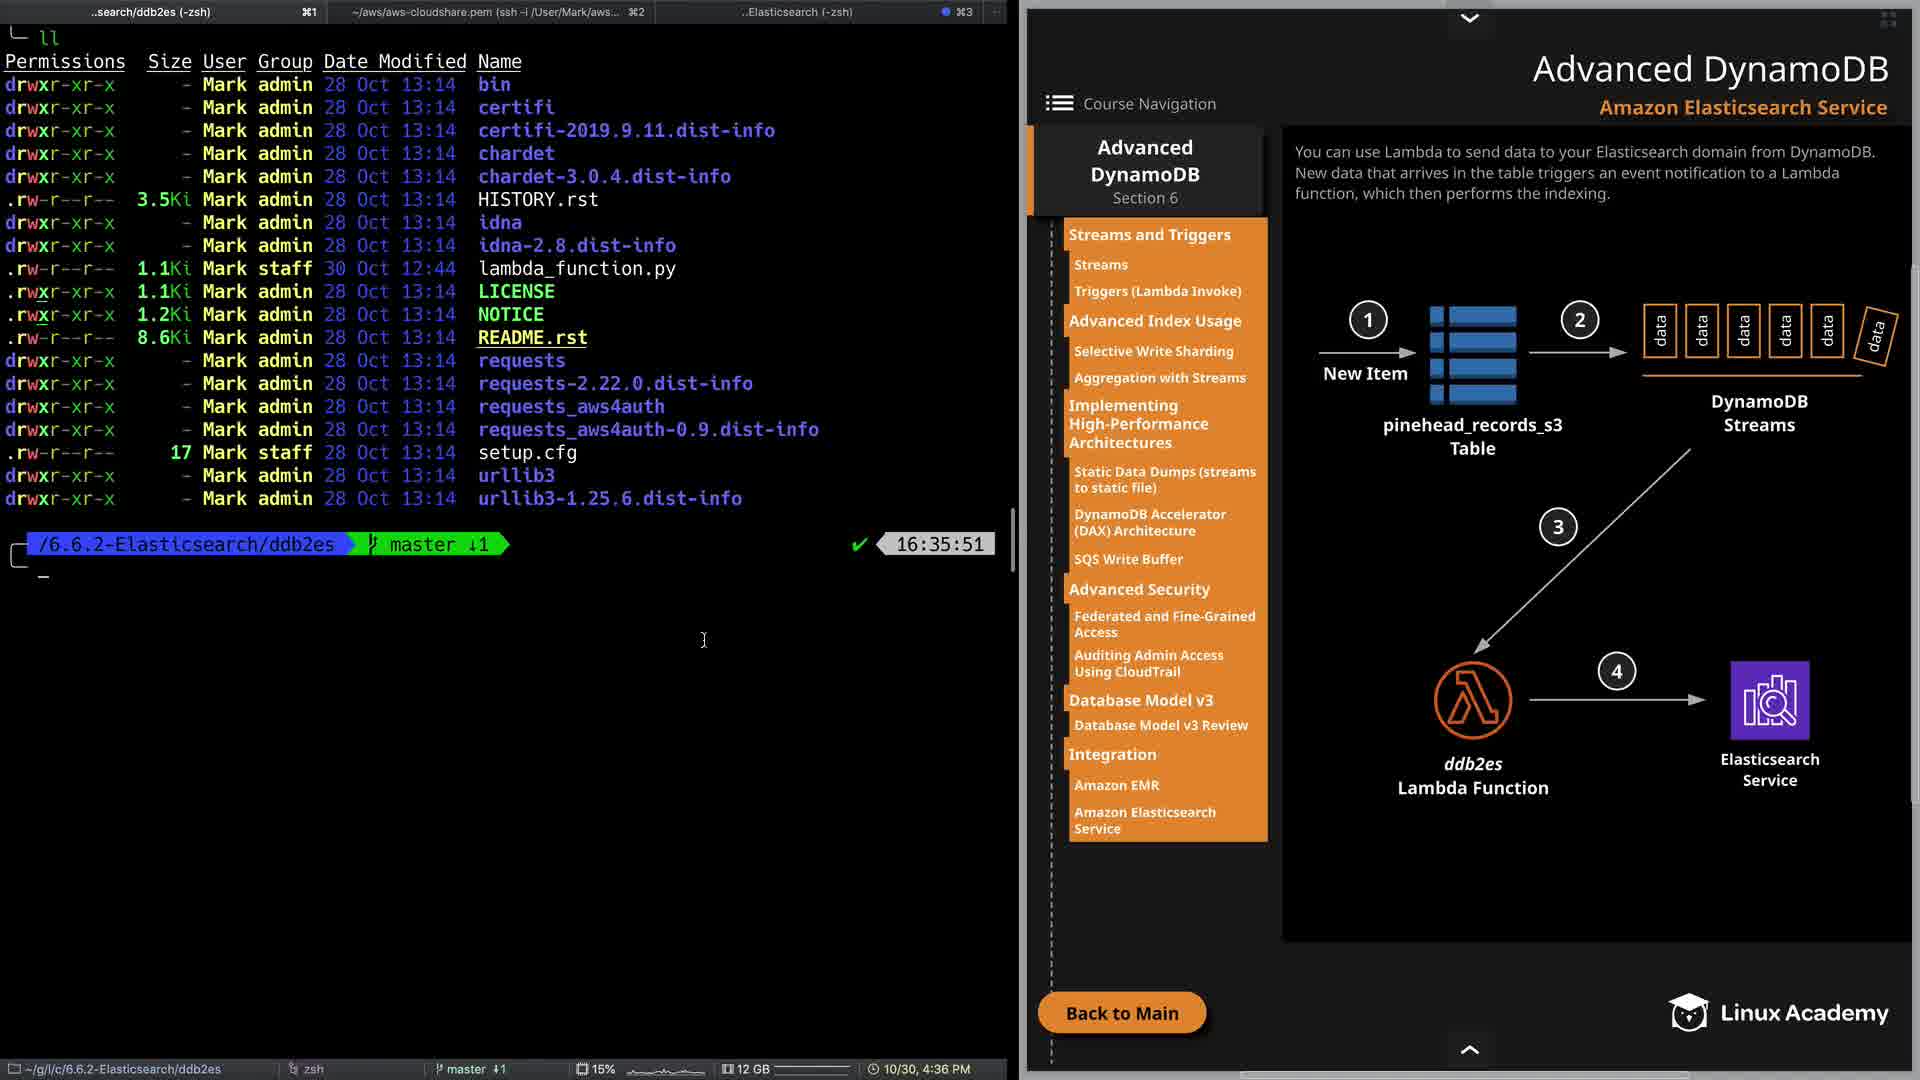Click the terminal pane scrollbar
The width and height of the screenshot is (1920, 1080).
[x=1013, y=540]
